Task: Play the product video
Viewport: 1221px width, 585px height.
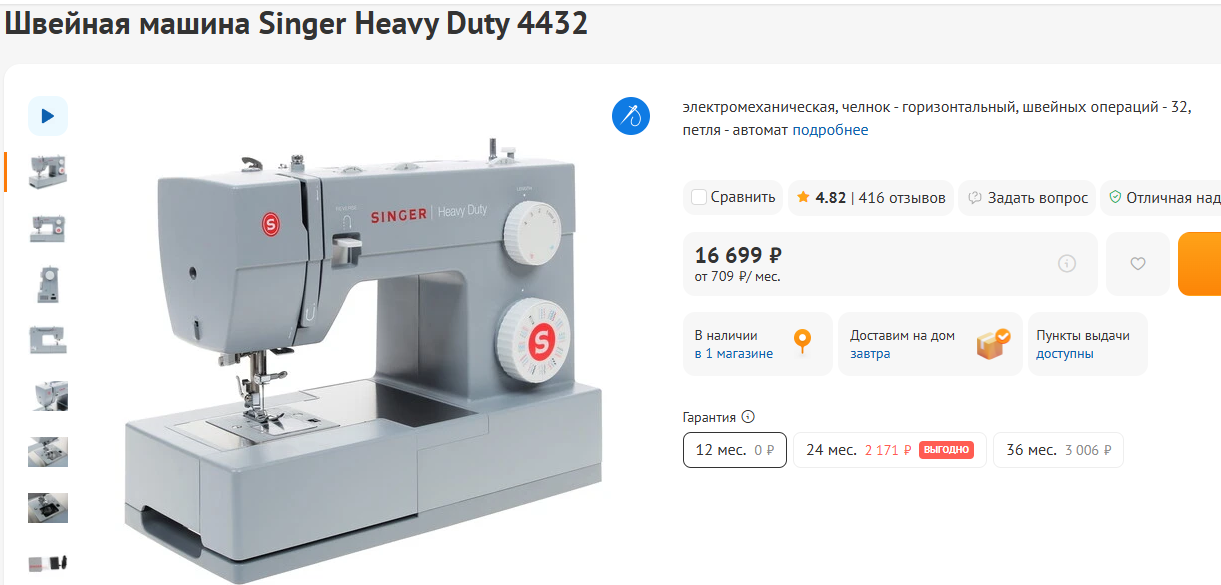Action: [x=47, y=116]
